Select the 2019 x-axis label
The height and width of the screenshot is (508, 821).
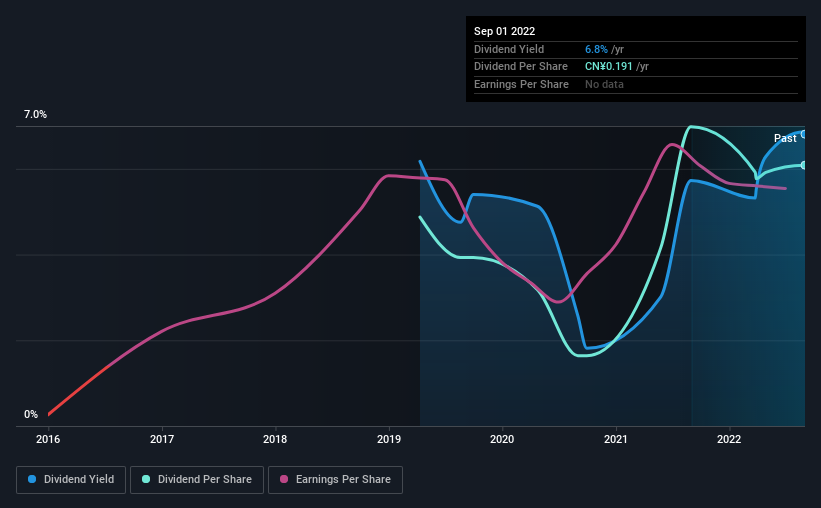pos(389,439)
